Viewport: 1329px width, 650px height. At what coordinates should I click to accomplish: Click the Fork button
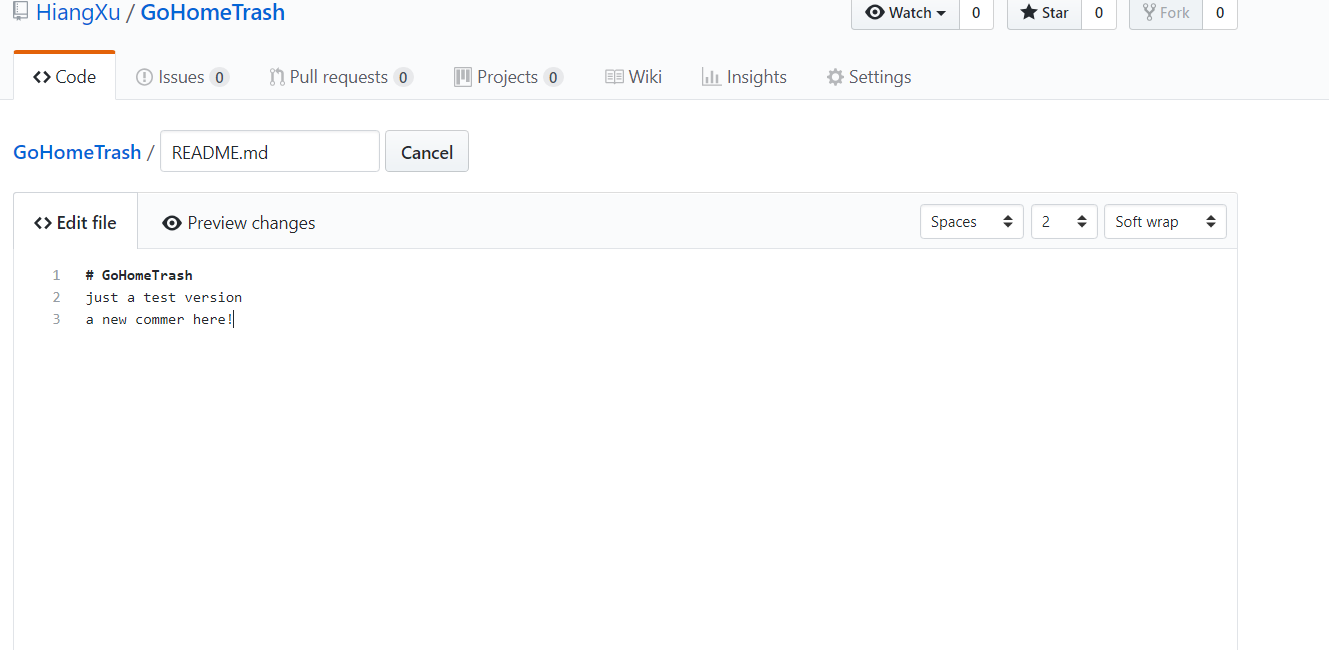tap(1166, 13)
